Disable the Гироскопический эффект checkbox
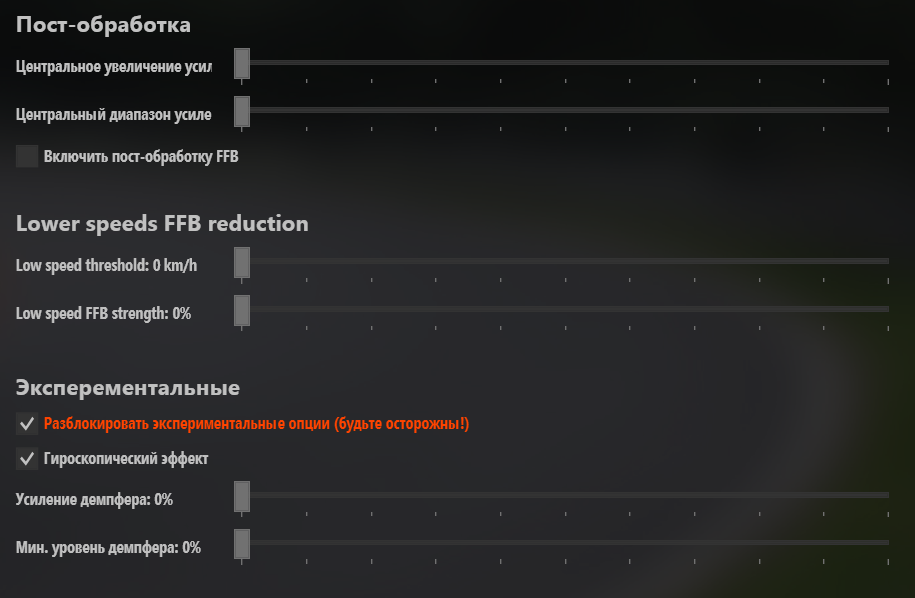915x598 pixels. pos(27,458)
